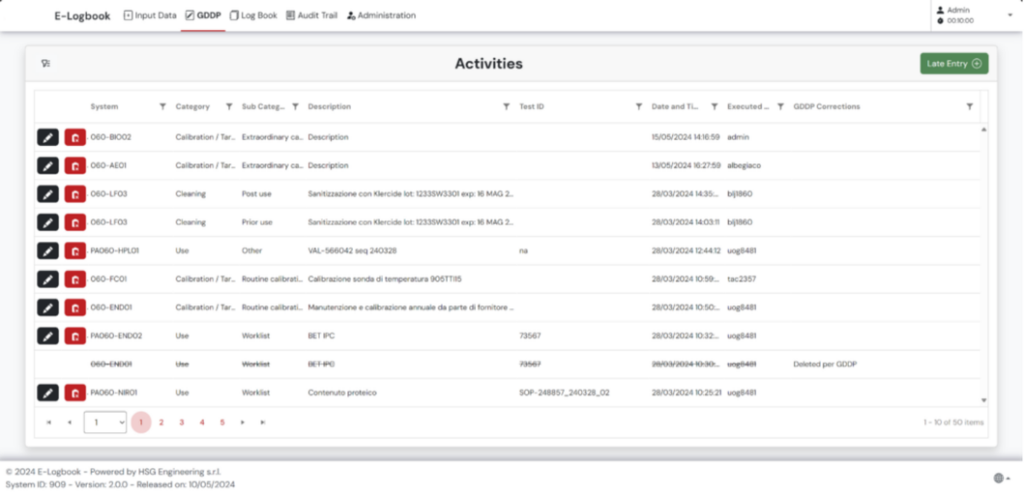Click the red delete icon for O60-FC01

click(x=75, y=279)
